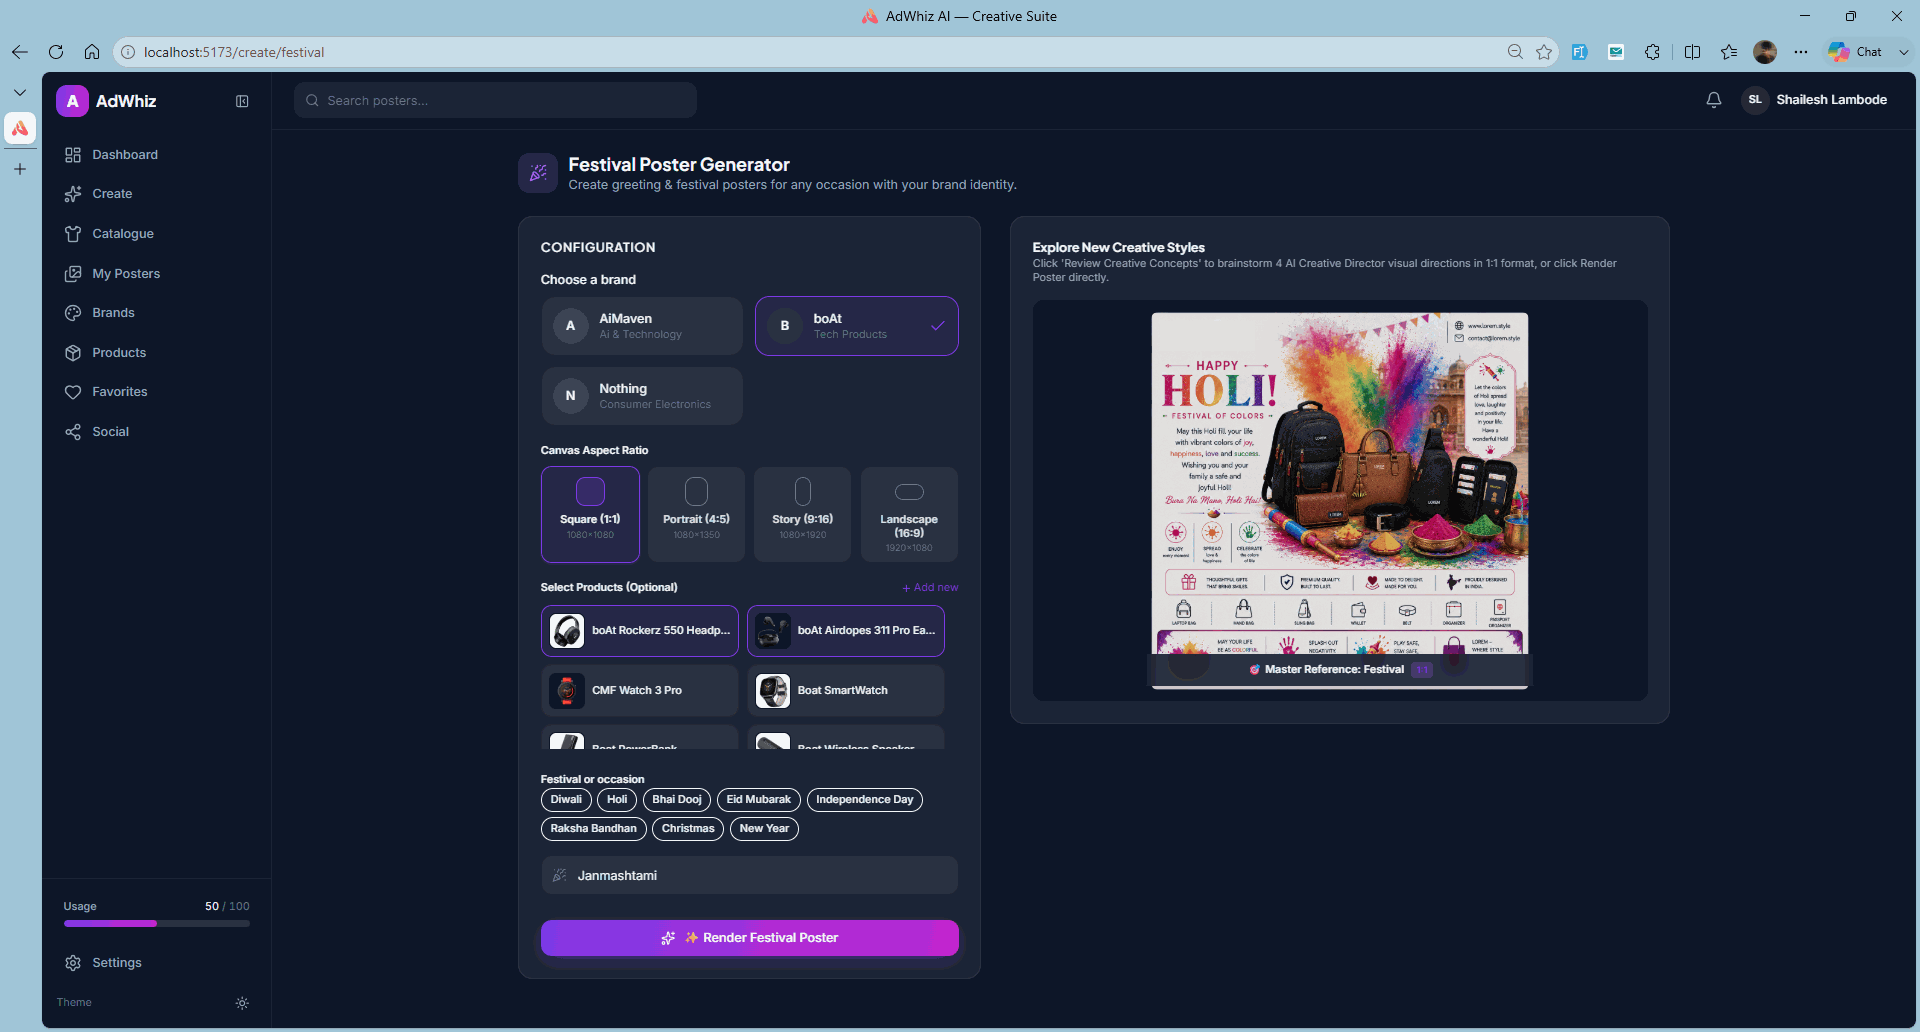Open Catalogue in sidebar
Image resolution: width=1920 pixels, height=1032 pixels.
pyautogui.click(x=123, y=234)
